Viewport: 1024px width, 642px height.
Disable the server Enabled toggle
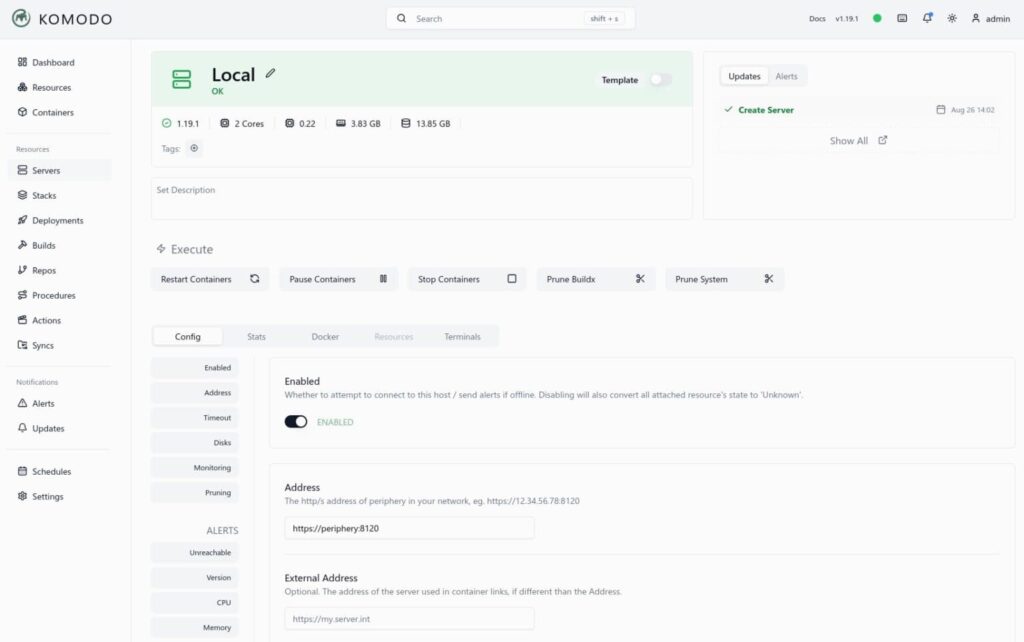pos(296,422)
